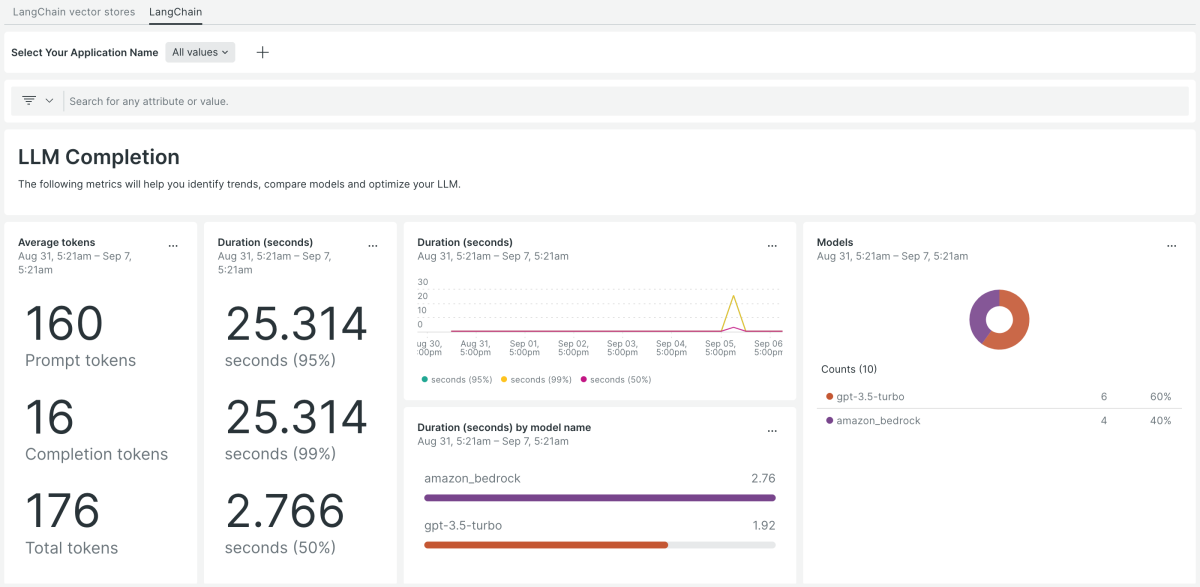Viewport: 1200px width, 587px height.
Task: Click the search attribute input field
Action: coord(600,101)
